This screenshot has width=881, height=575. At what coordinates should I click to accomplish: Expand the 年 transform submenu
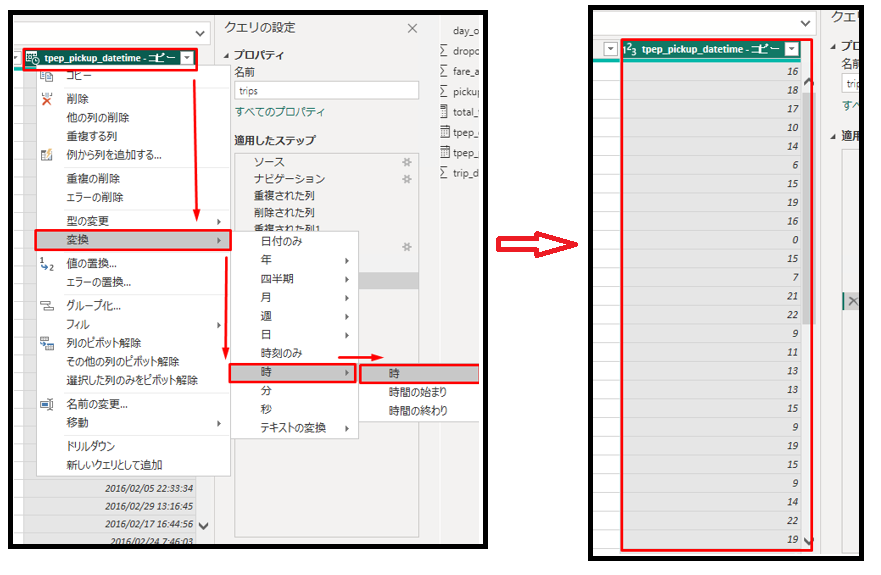(x=295, y=260)
